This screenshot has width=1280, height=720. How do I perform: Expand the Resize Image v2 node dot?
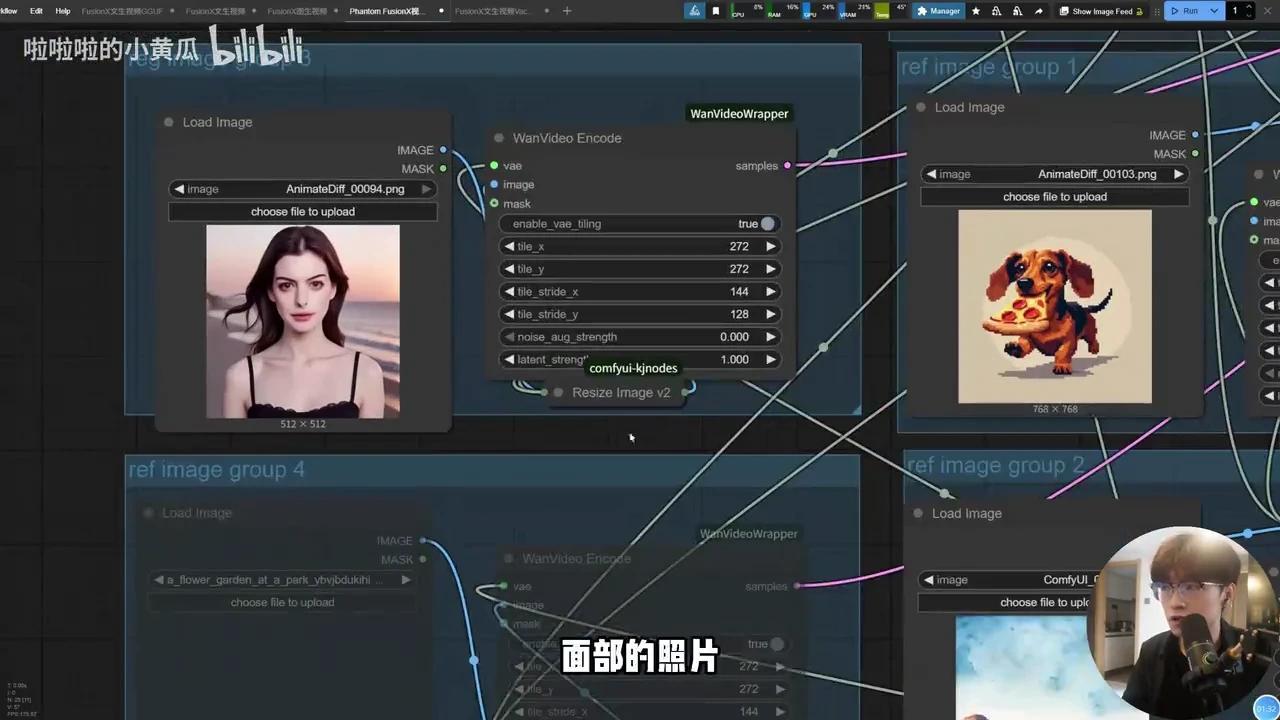558,392
